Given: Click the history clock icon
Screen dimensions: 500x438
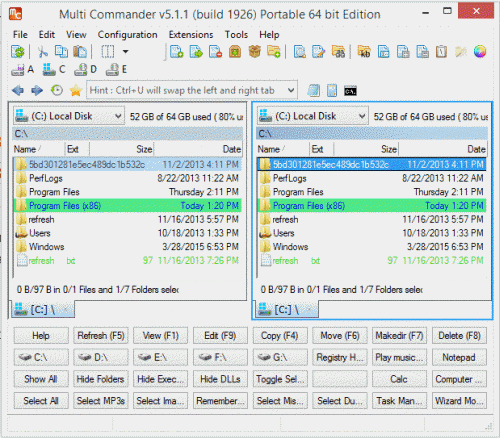Looking at the screenshot, I should click(x=57, y=90).
